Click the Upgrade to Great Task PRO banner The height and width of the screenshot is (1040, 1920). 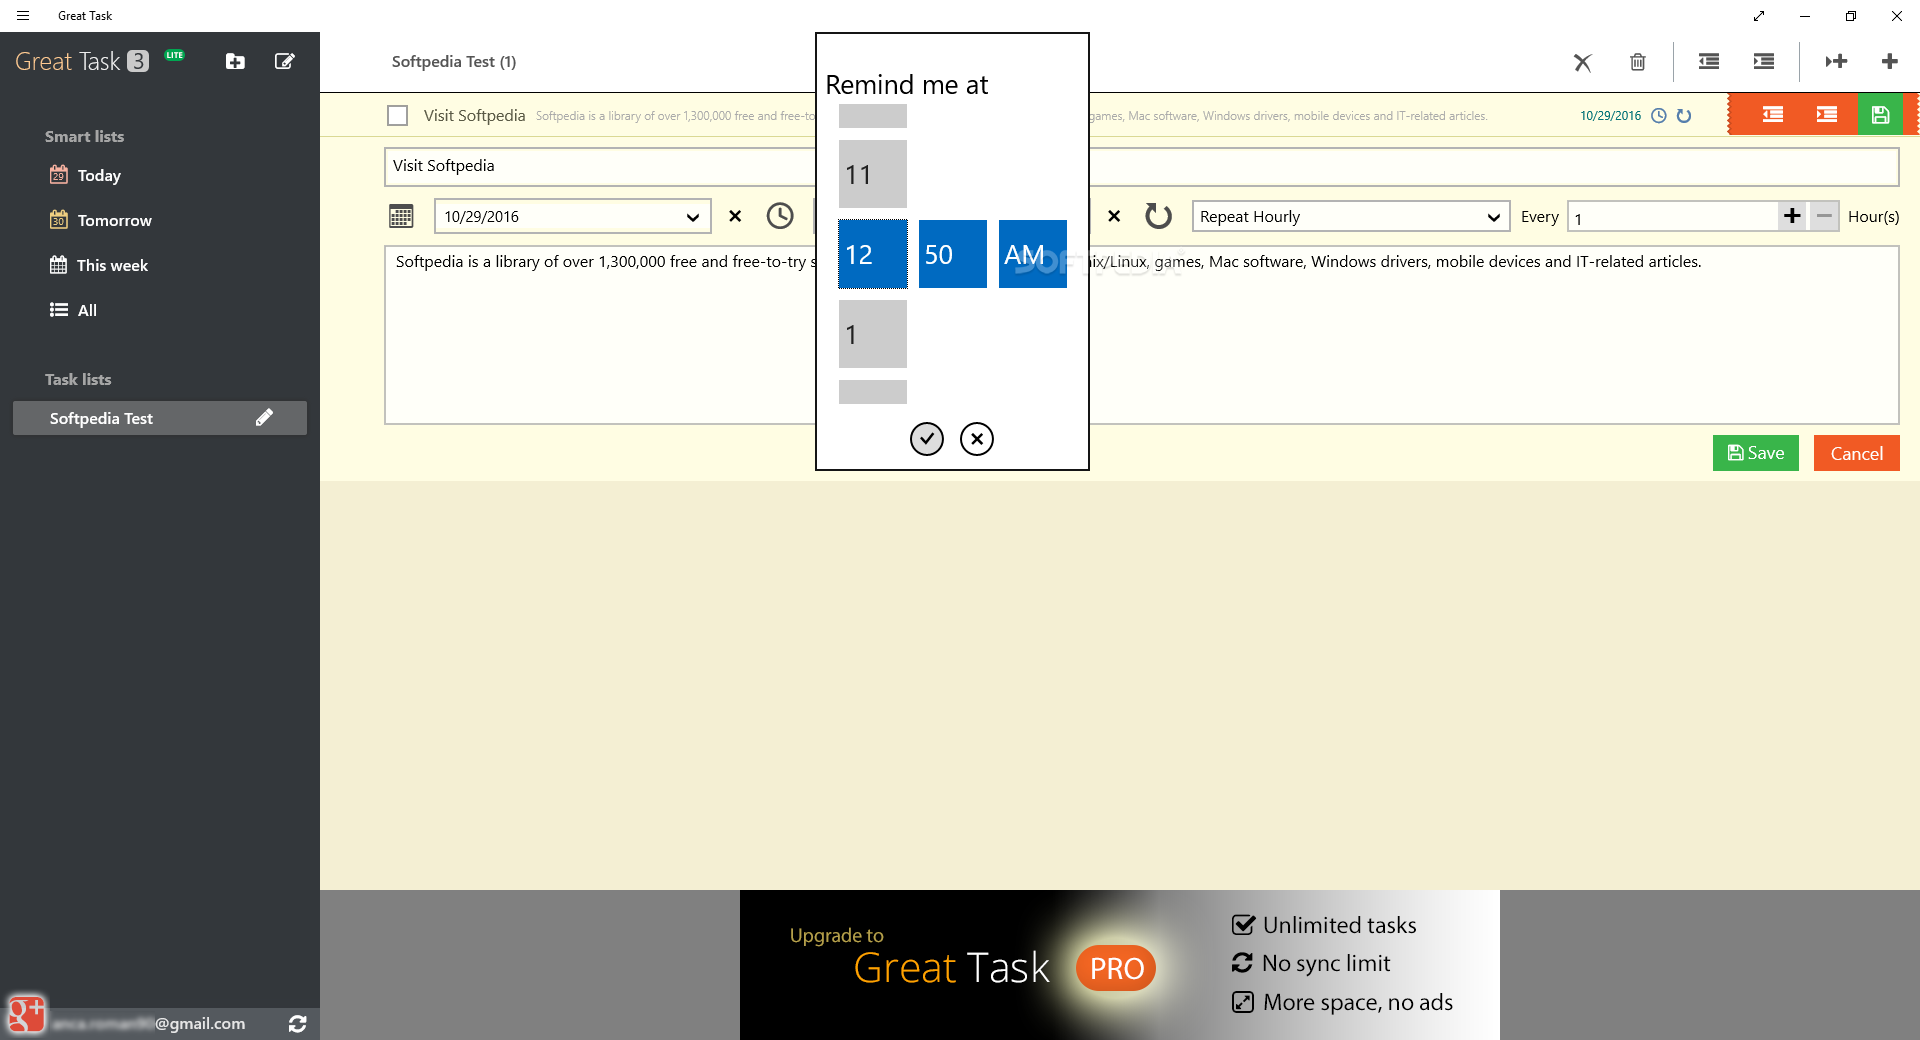point(1120,965)
